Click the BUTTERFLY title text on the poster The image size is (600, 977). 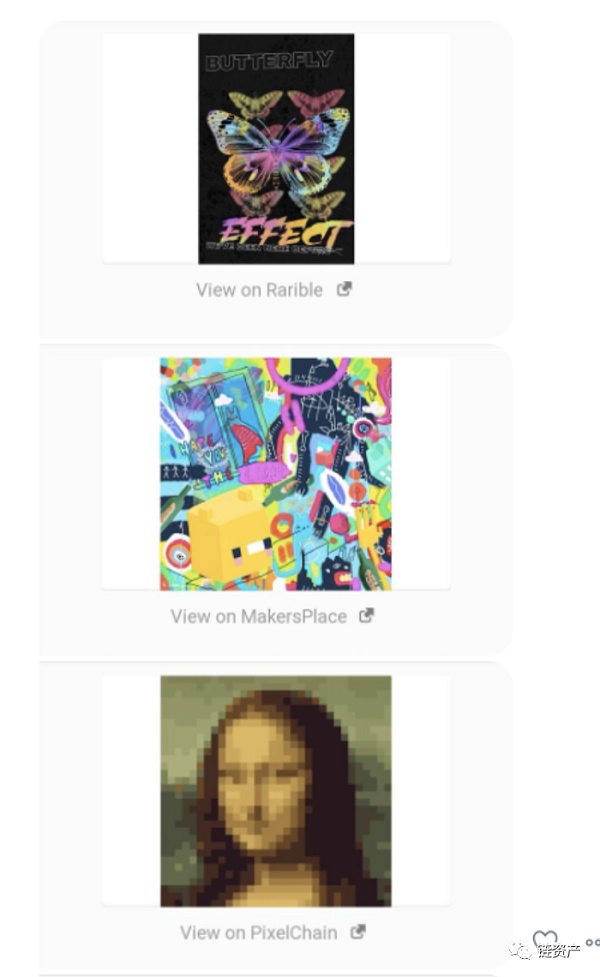pos(269,62)
